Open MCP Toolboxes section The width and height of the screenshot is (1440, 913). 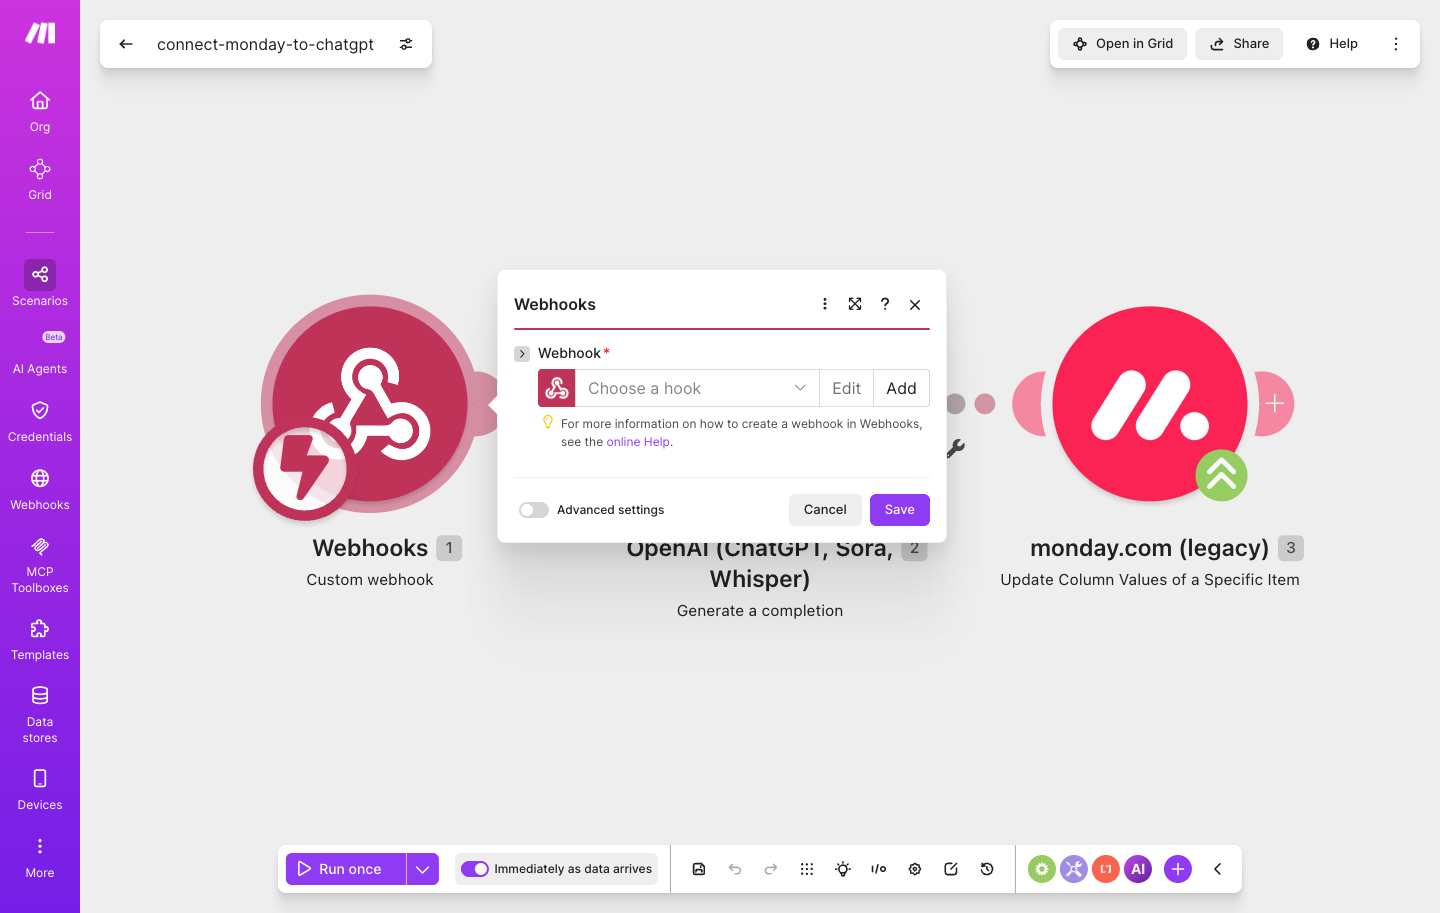pos(40,564)
